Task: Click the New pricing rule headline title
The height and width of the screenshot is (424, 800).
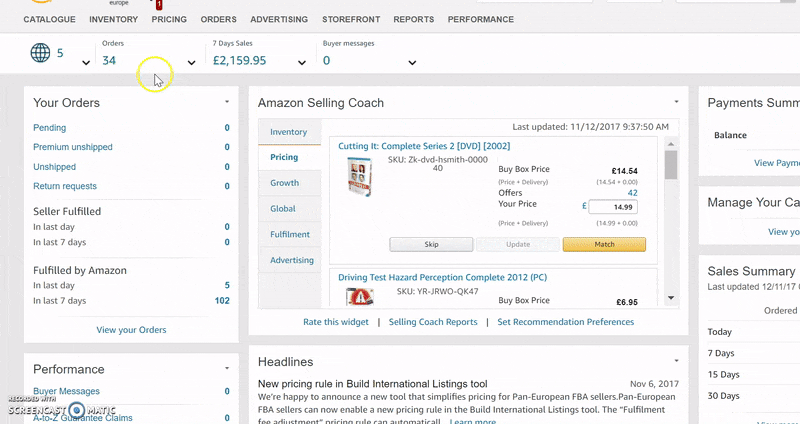Action: pos(372,384)
